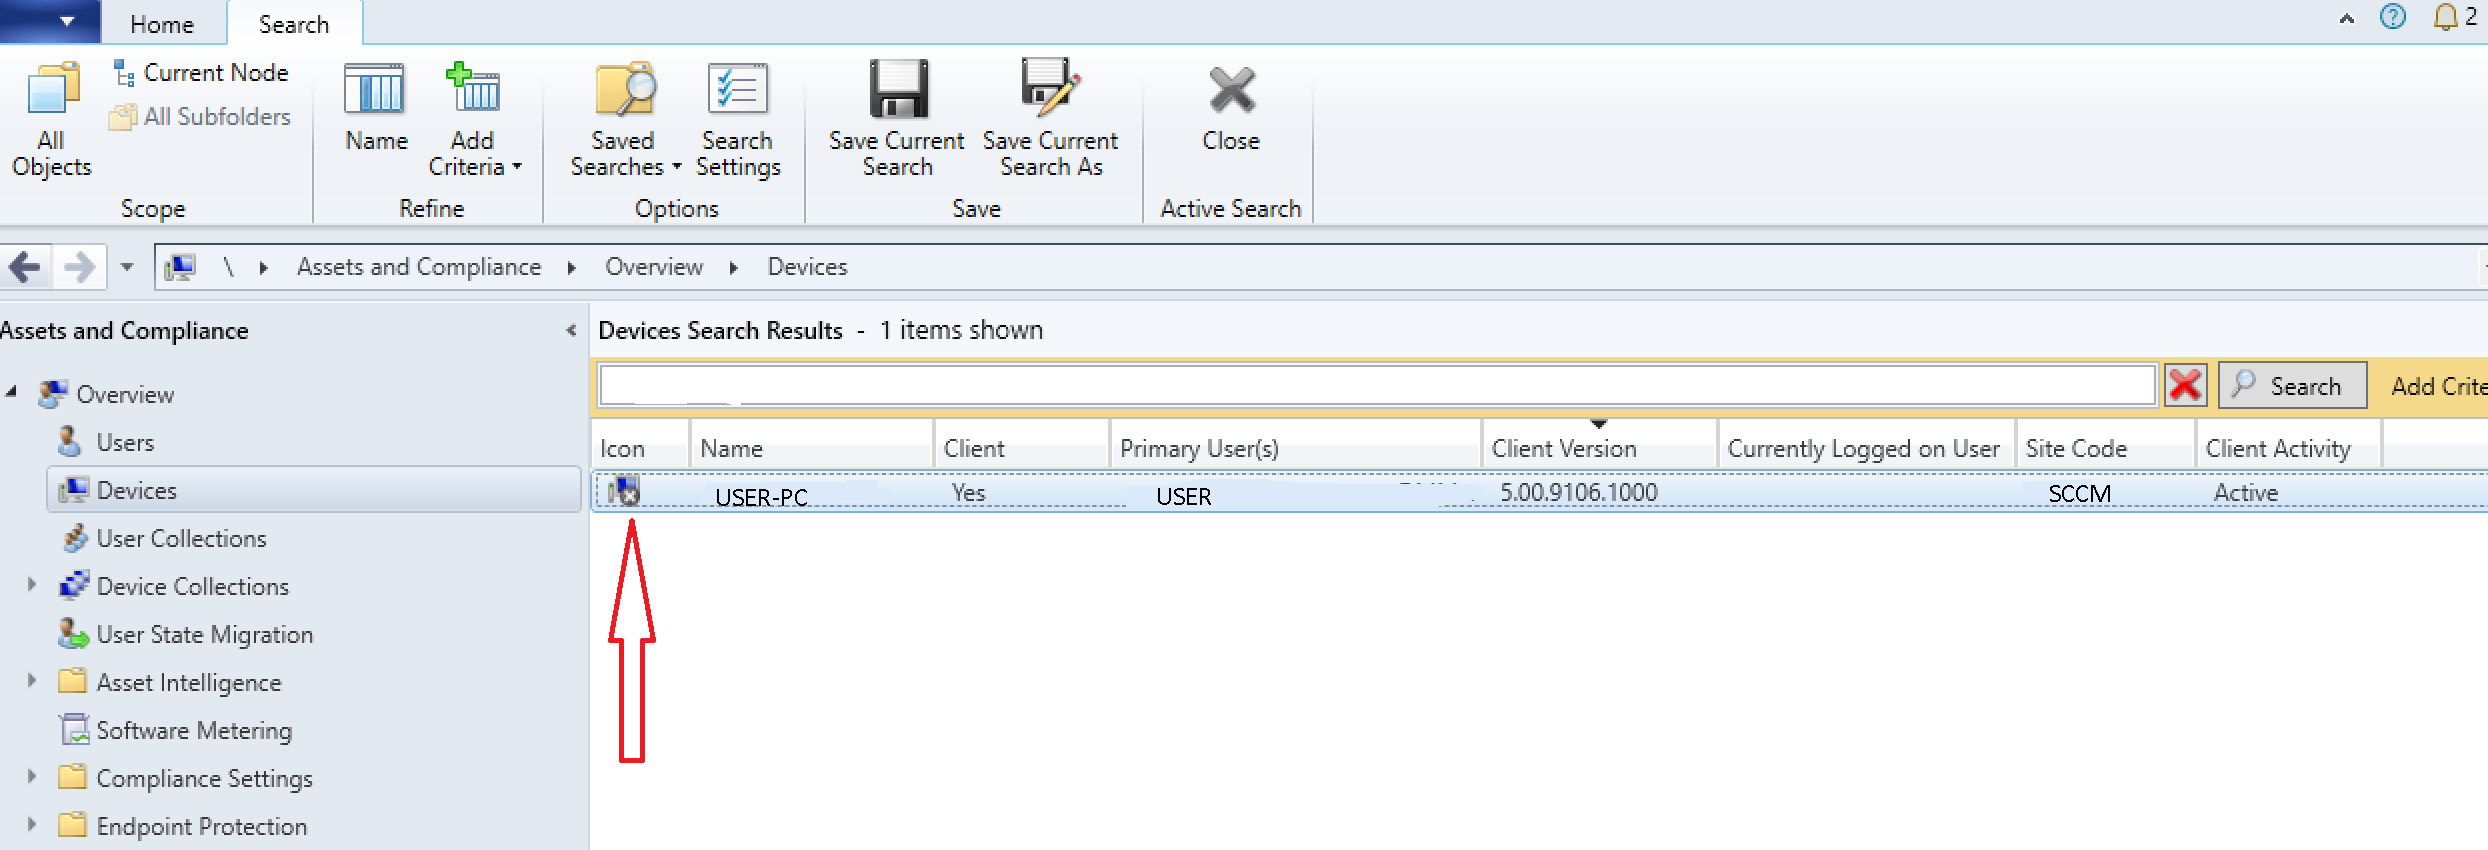Screen dimensions: 2488x850
Task: Select Overview in navigation tree
Action: [125, 394]
